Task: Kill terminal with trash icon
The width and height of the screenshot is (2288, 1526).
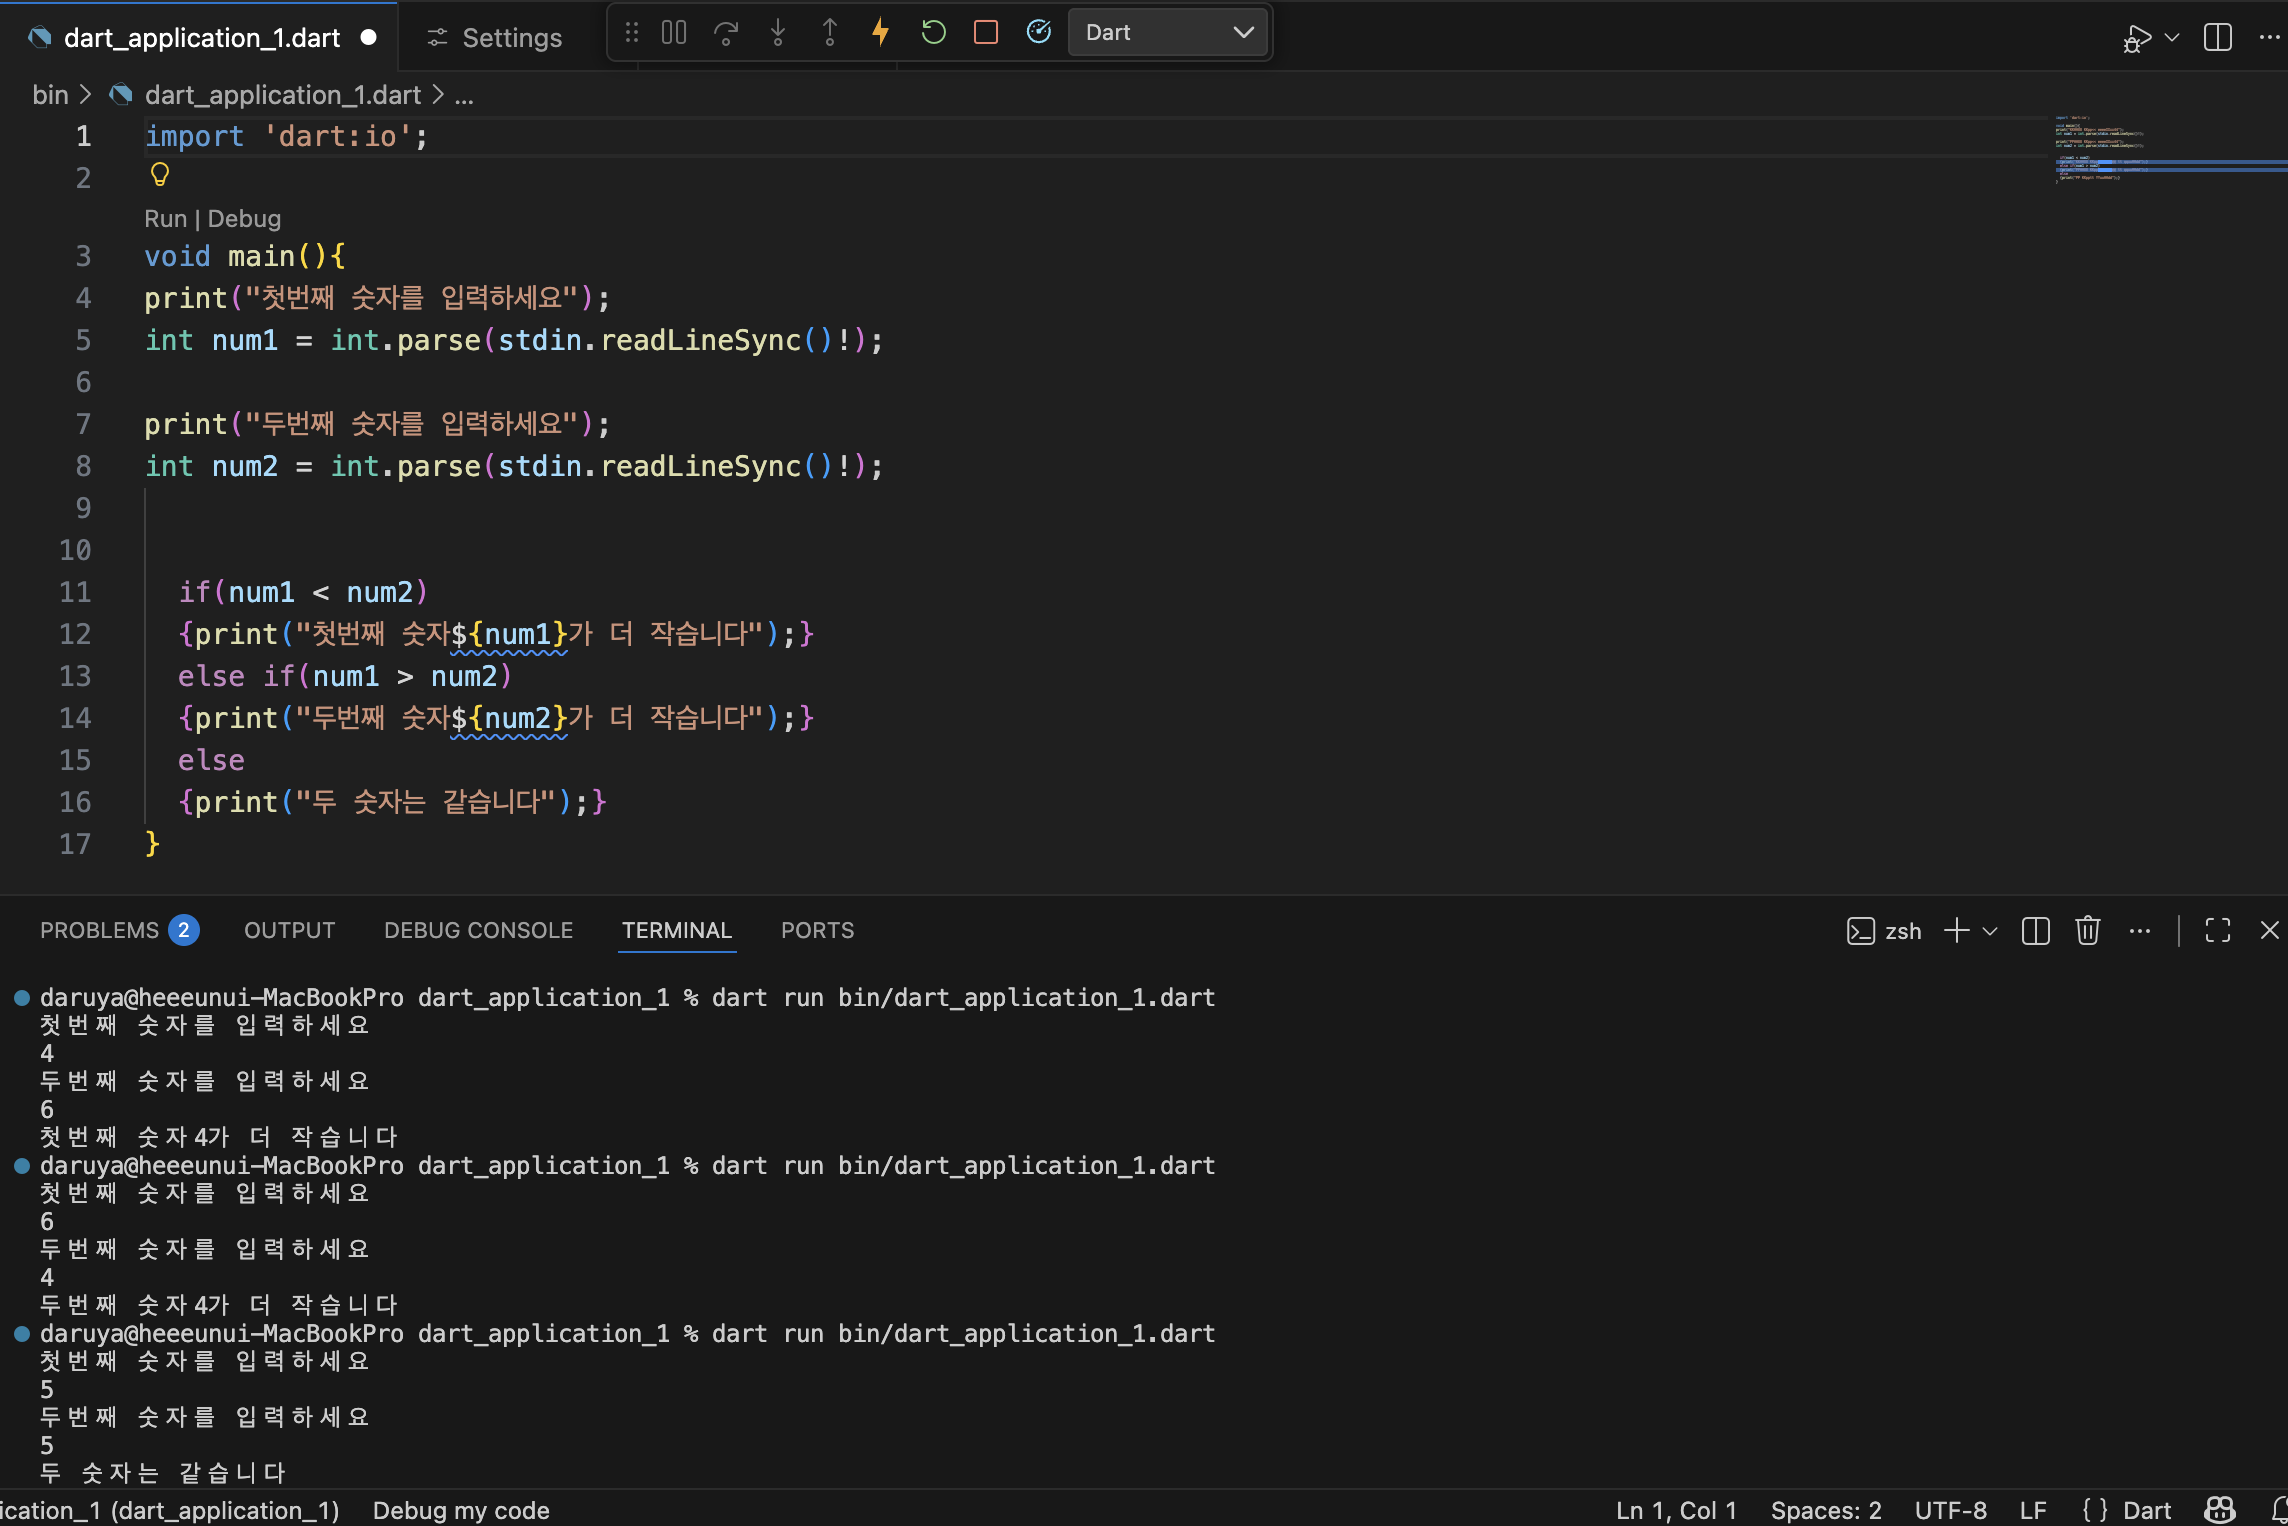Action: coord(2087,931)
